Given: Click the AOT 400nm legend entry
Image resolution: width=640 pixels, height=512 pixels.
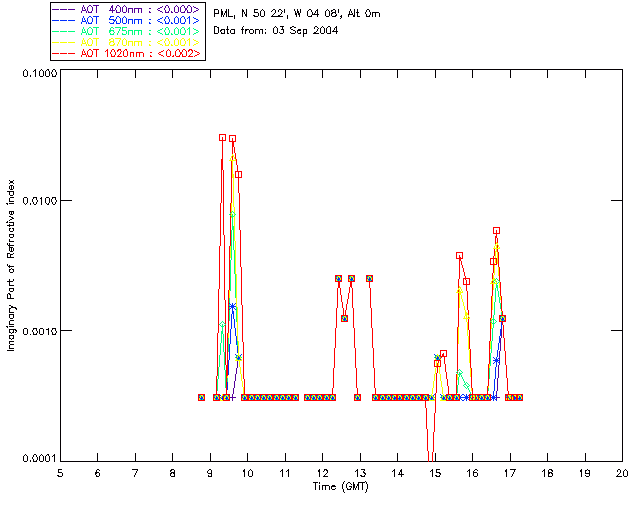Looking at the screenshot, I should pyautogui.click(x=127, y=9).
